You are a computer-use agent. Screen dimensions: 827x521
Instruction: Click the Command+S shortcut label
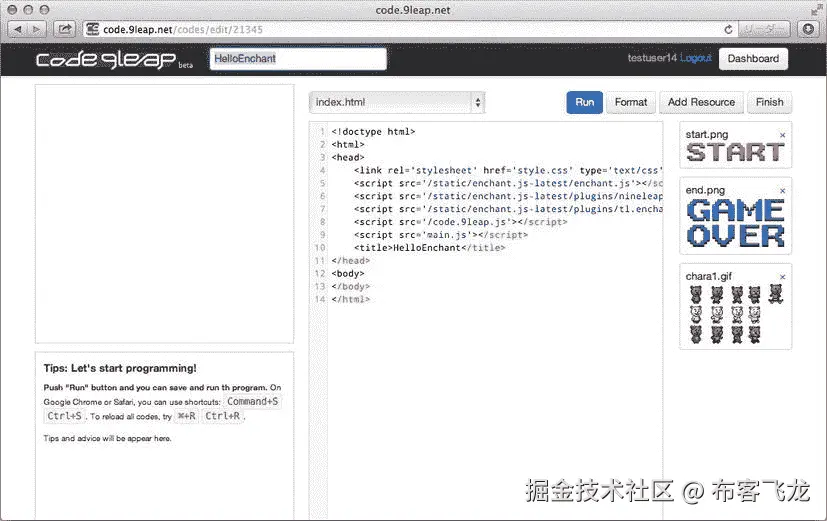coord(253,402)
